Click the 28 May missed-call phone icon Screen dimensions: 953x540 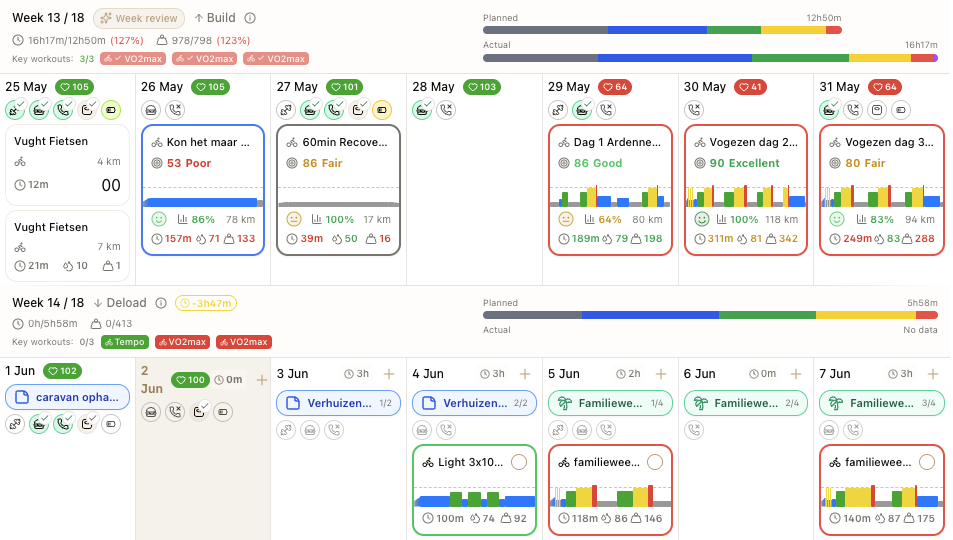(446, 110)
